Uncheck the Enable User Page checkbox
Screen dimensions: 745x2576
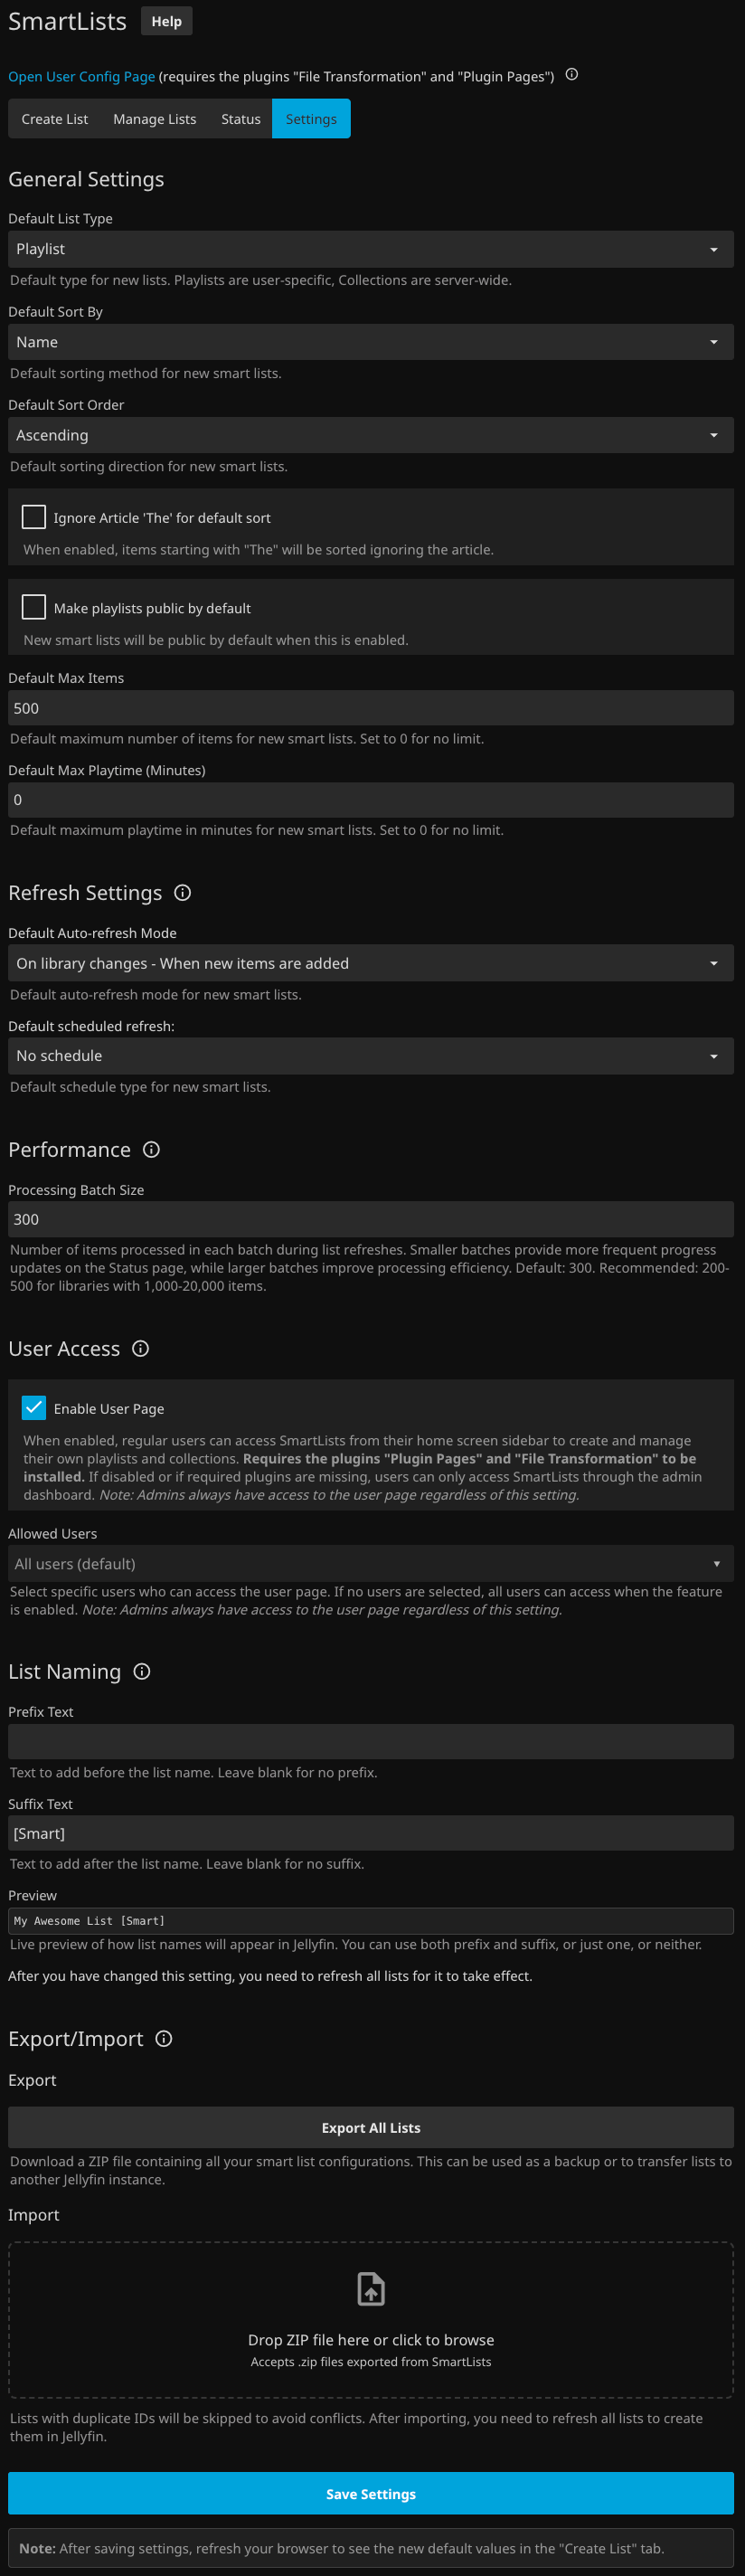tap(34, 1407)
